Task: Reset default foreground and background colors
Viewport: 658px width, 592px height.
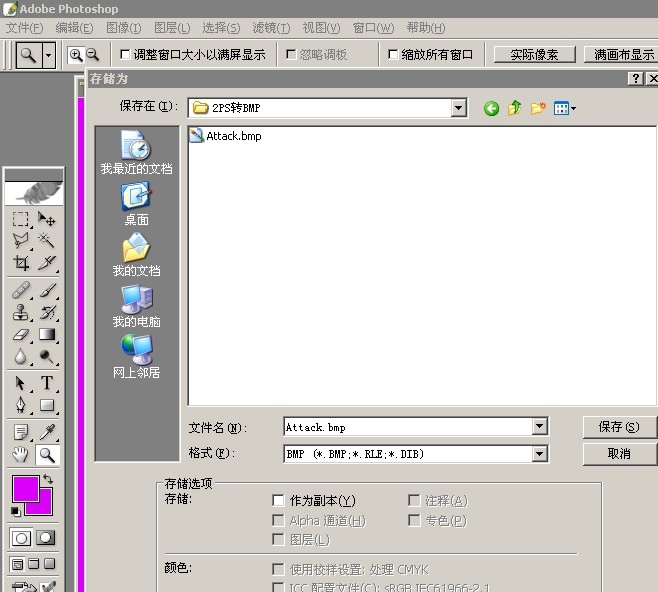Action: point(16,511)
